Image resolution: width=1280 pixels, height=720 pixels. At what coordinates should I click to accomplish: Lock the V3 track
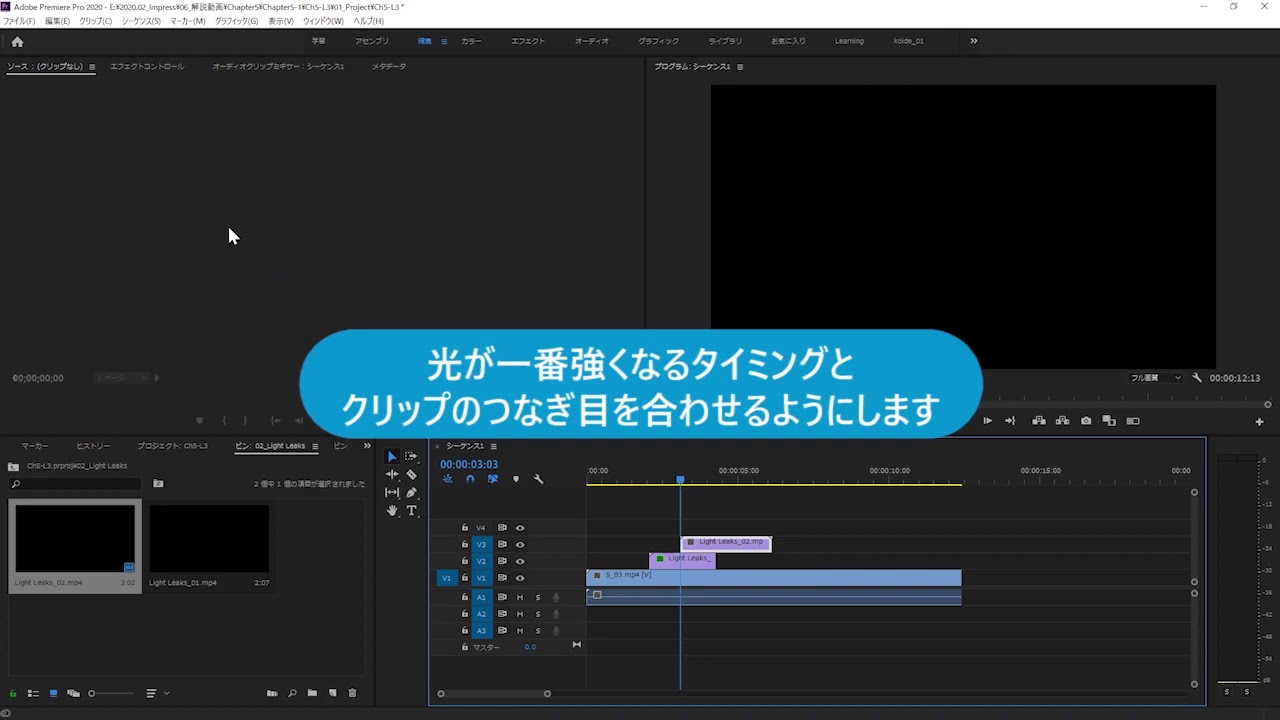coord(464,545)
